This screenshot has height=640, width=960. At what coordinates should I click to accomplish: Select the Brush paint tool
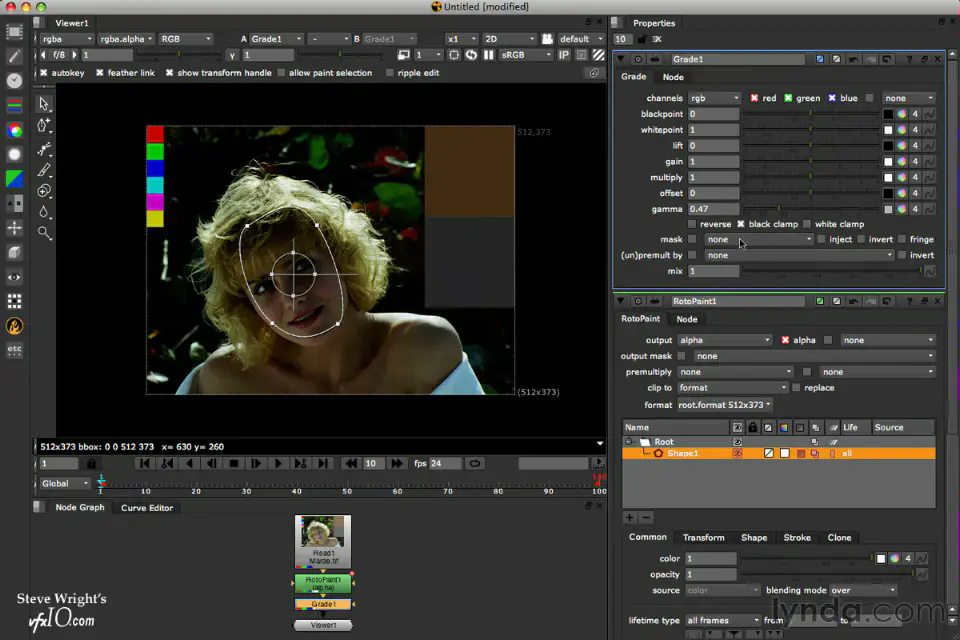click(44, 170)
